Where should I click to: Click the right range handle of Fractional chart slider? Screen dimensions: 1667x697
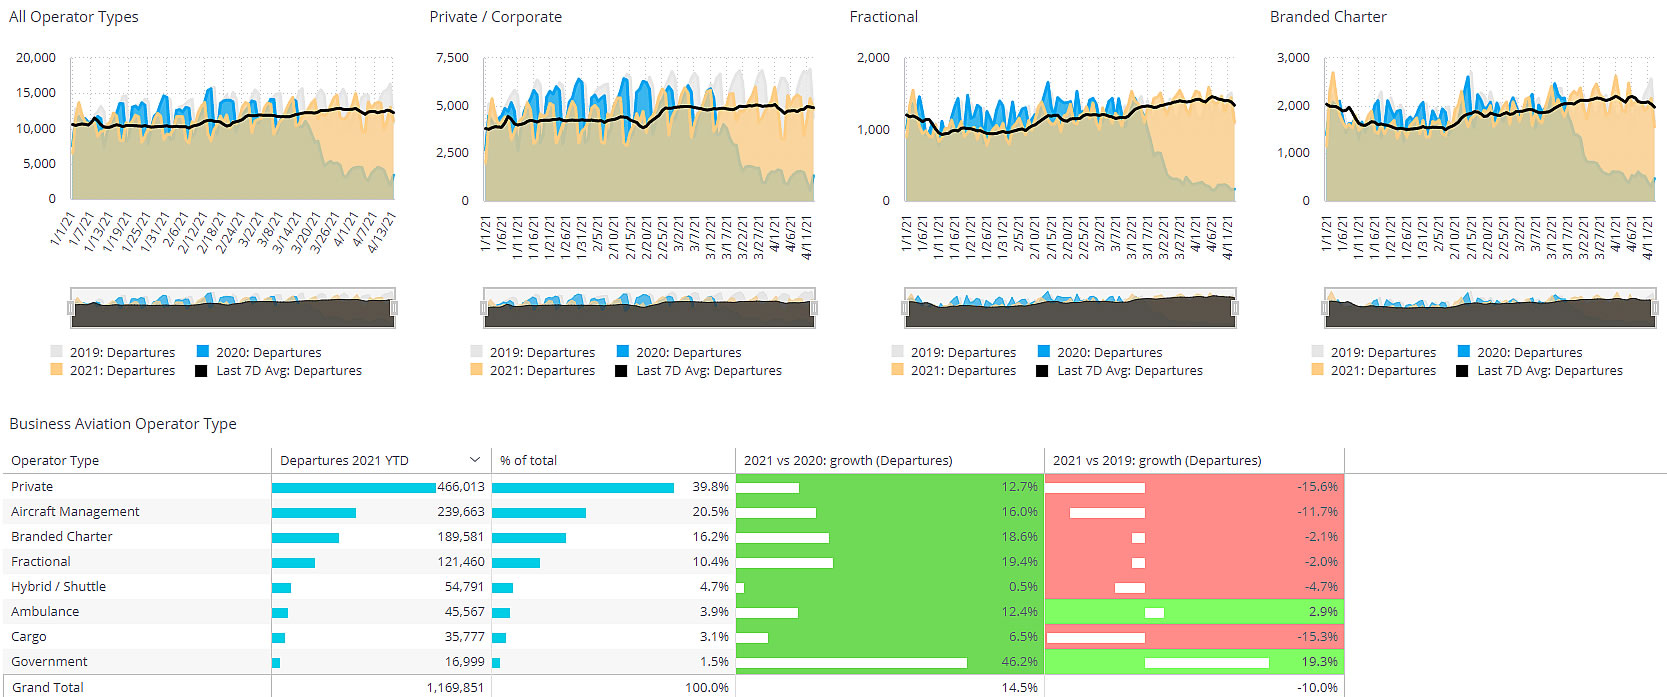click(x=1235, y=308)
